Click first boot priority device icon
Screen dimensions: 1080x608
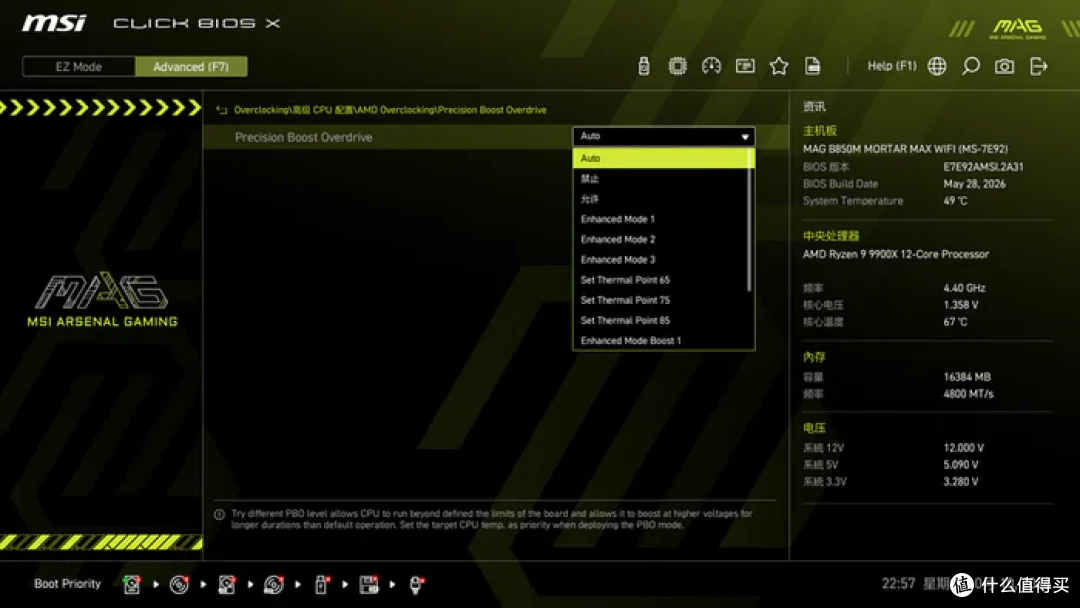click(x=132, y=585)
